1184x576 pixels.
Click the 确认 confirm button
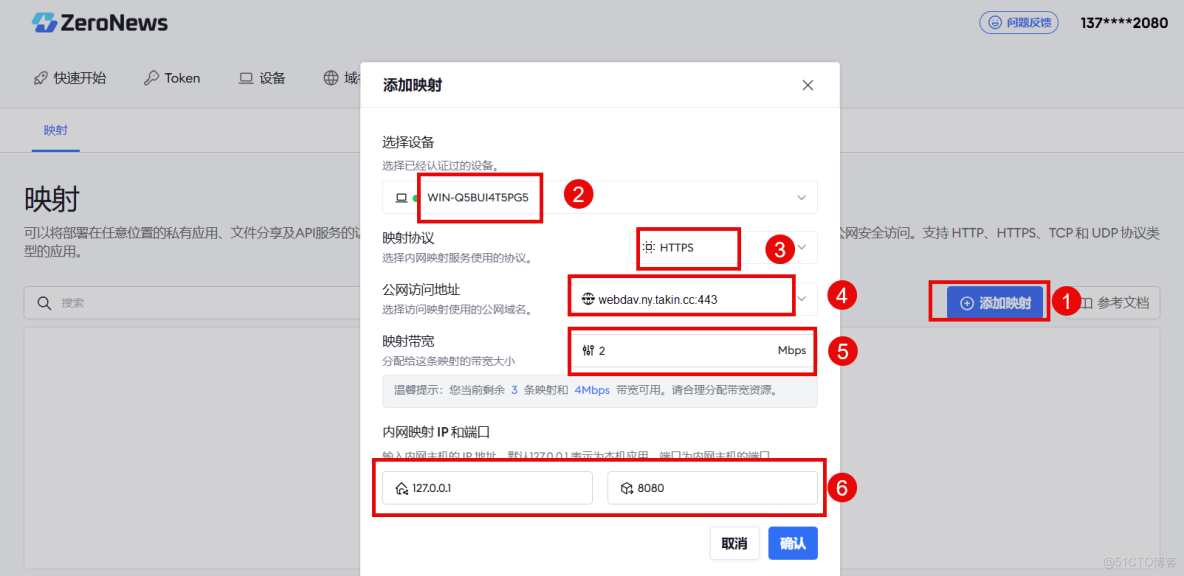[792, 542]
